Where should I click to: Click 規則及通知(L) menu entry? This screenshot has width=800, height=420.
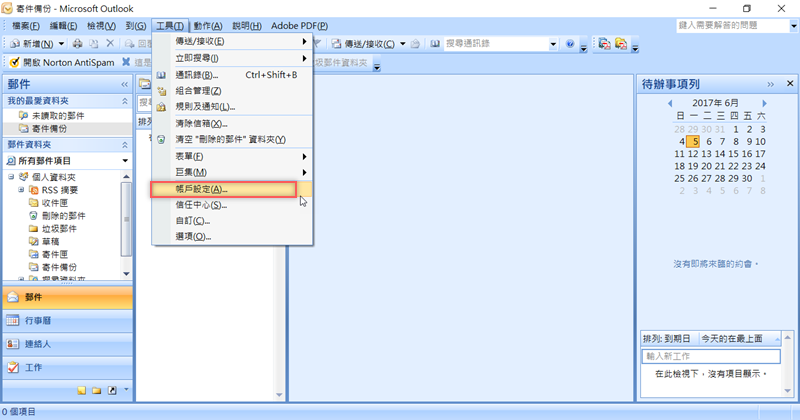[x=232, y=107]
